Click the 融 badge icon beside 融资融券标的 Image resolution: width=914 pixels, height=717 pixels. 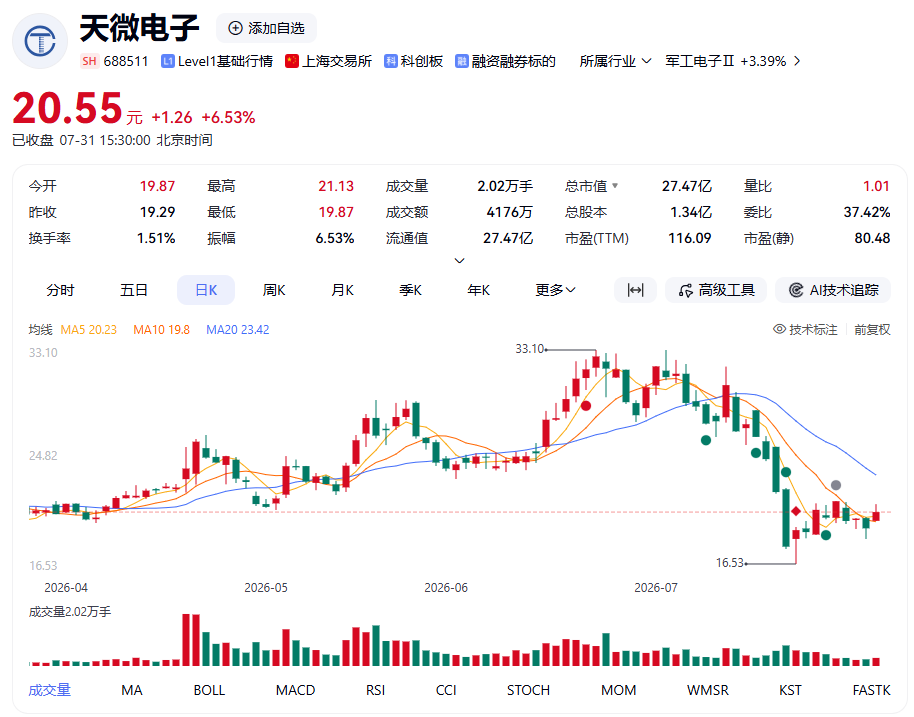pos(462,61)
